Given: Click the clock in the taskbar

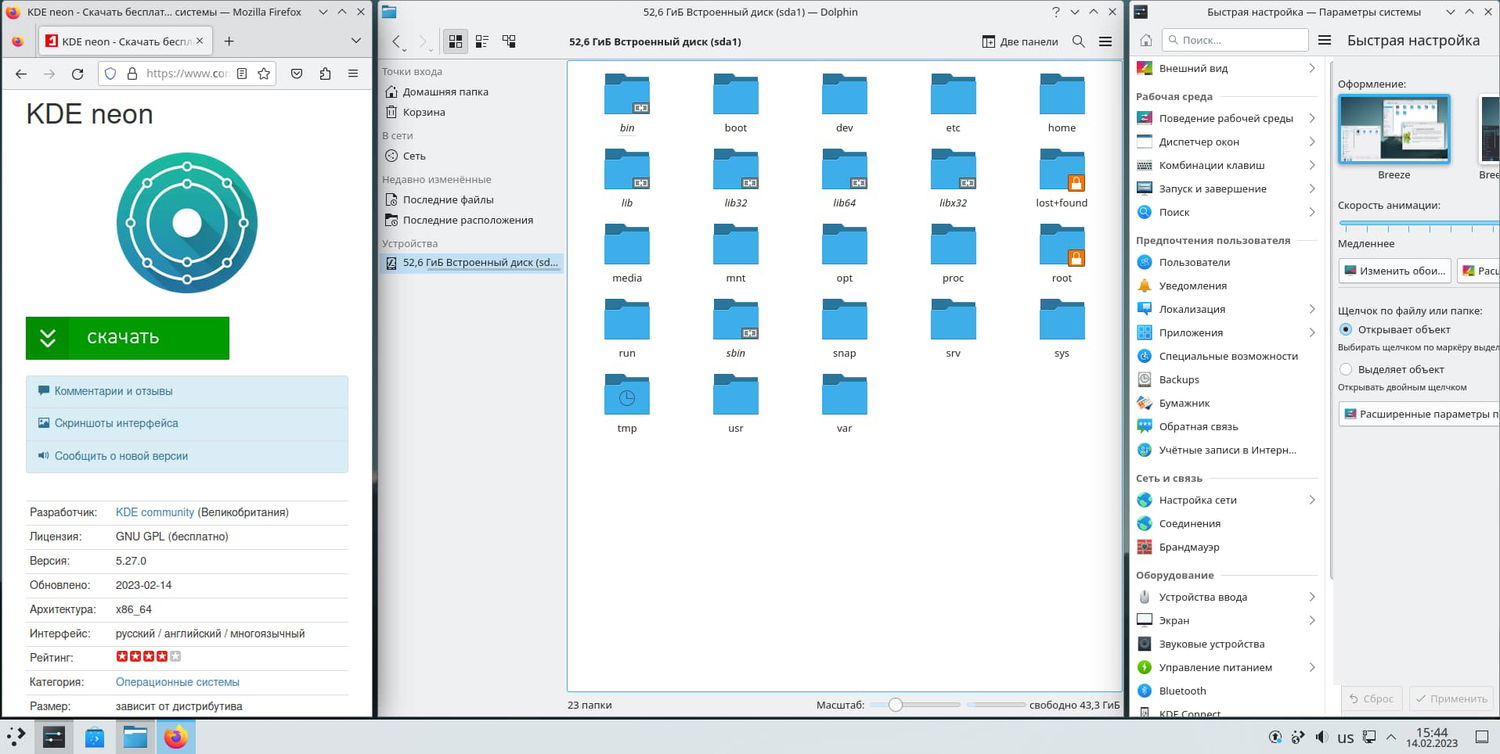Looking at the screenshot, I should (x=1432, y=737).
